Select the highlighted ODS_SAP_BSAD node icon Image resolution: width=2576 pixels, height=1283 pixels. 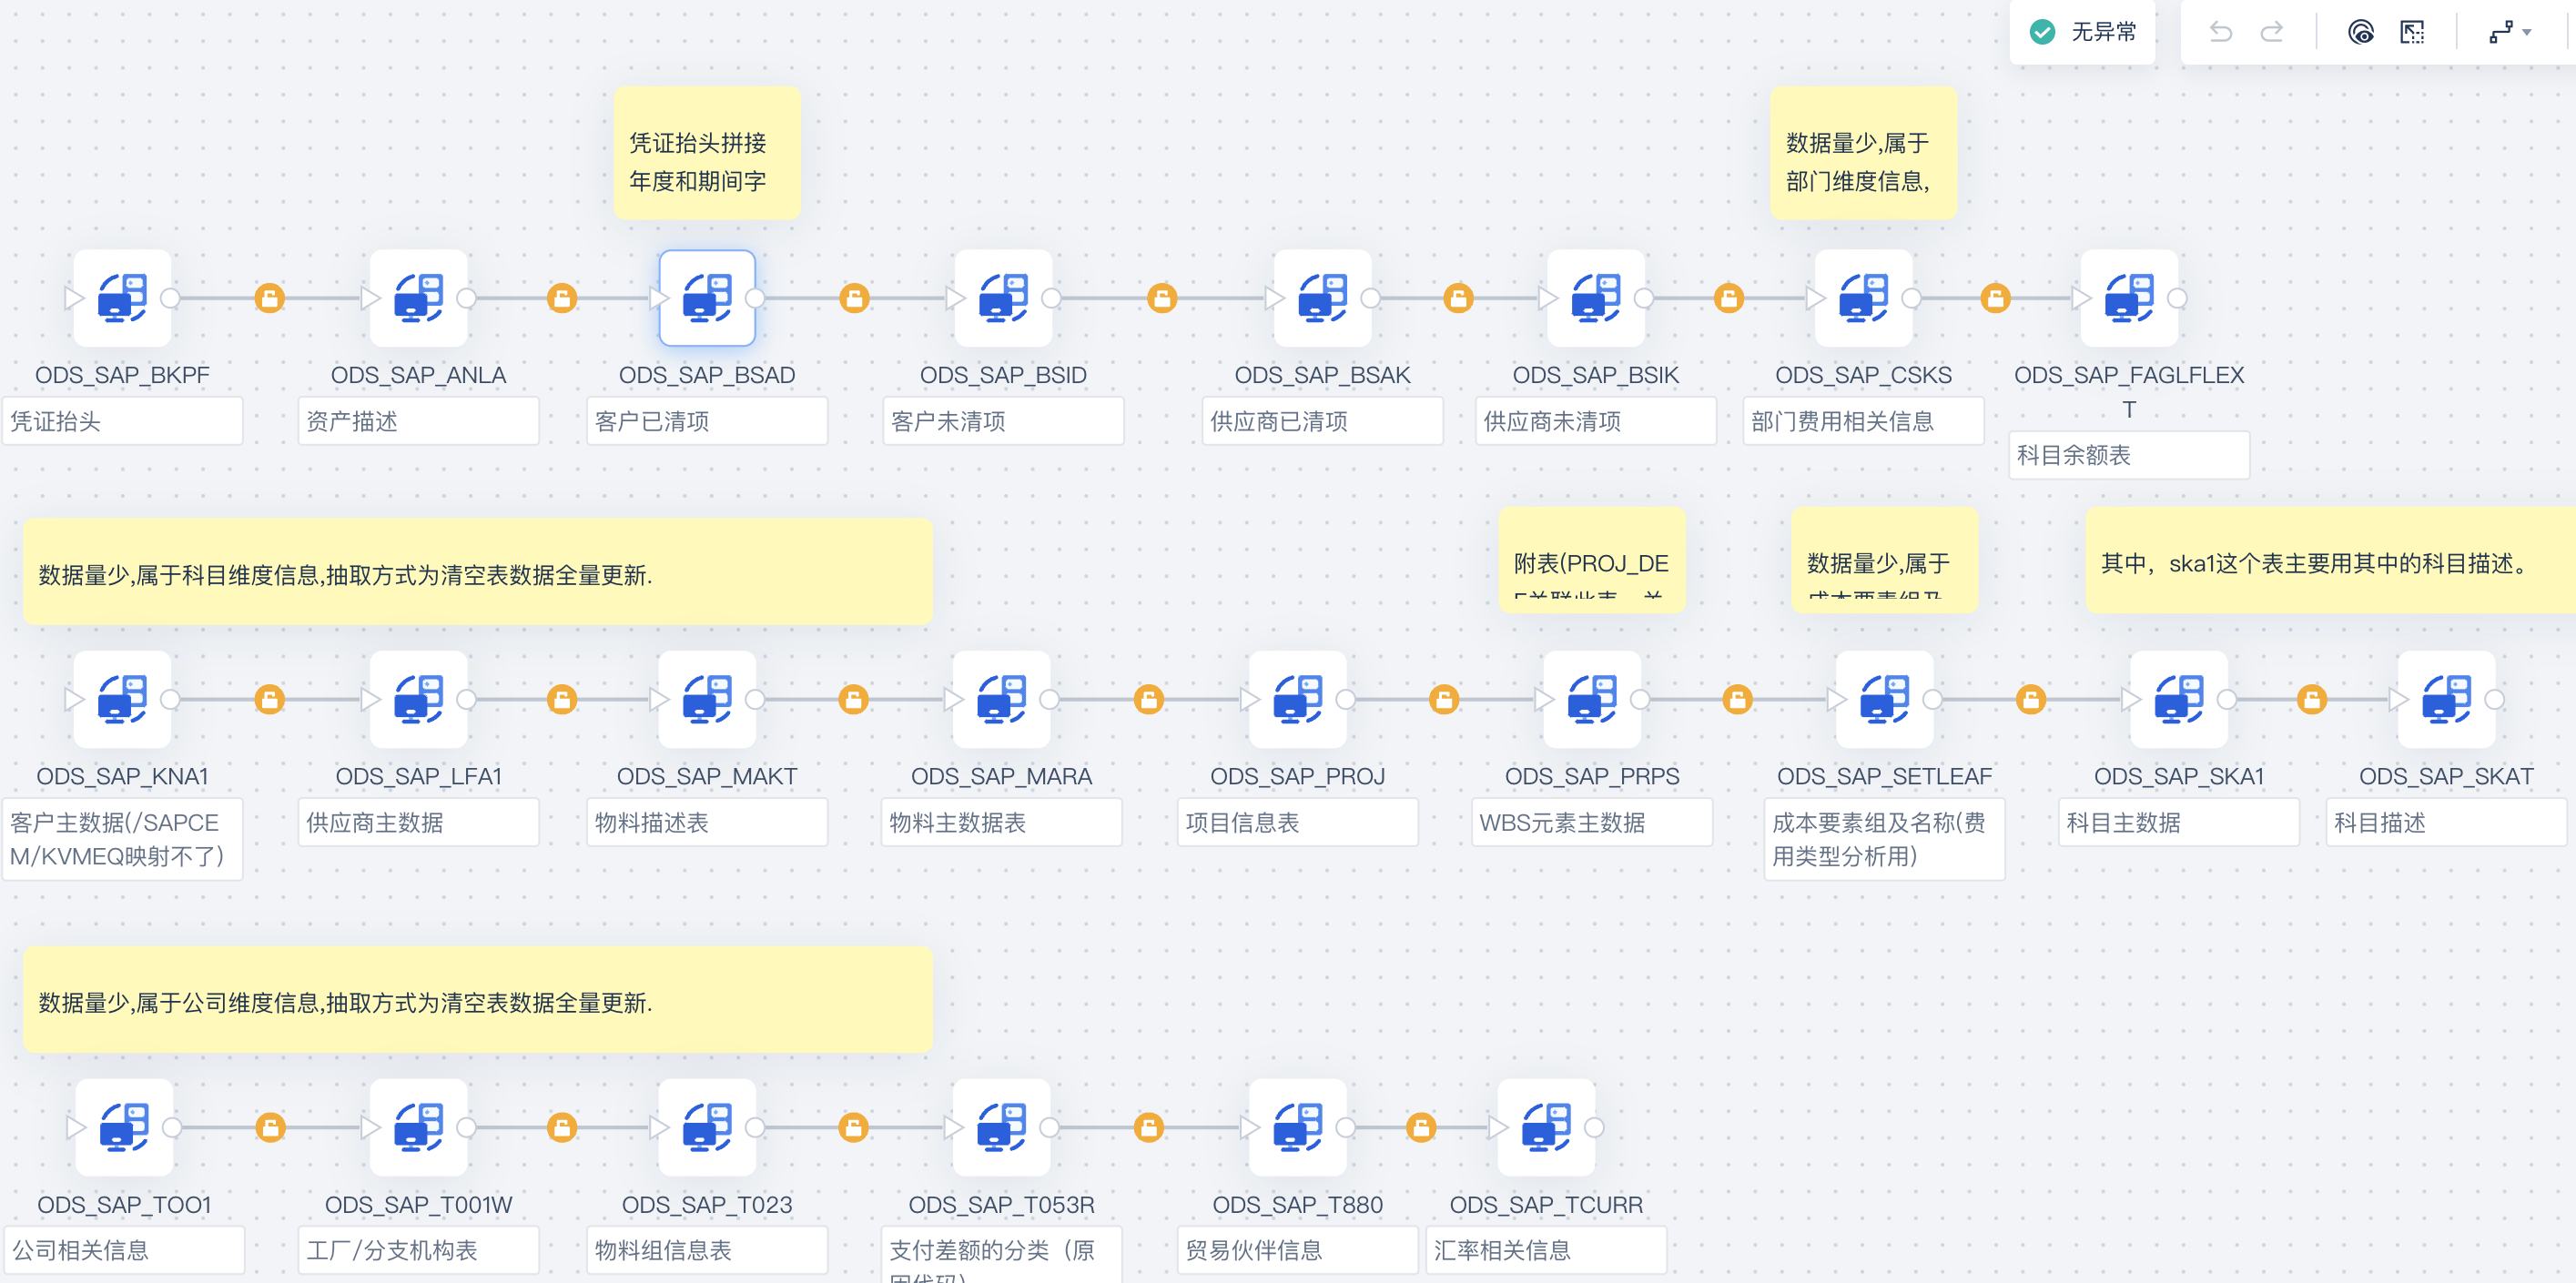pyautogui.click(x=707, y=298)
